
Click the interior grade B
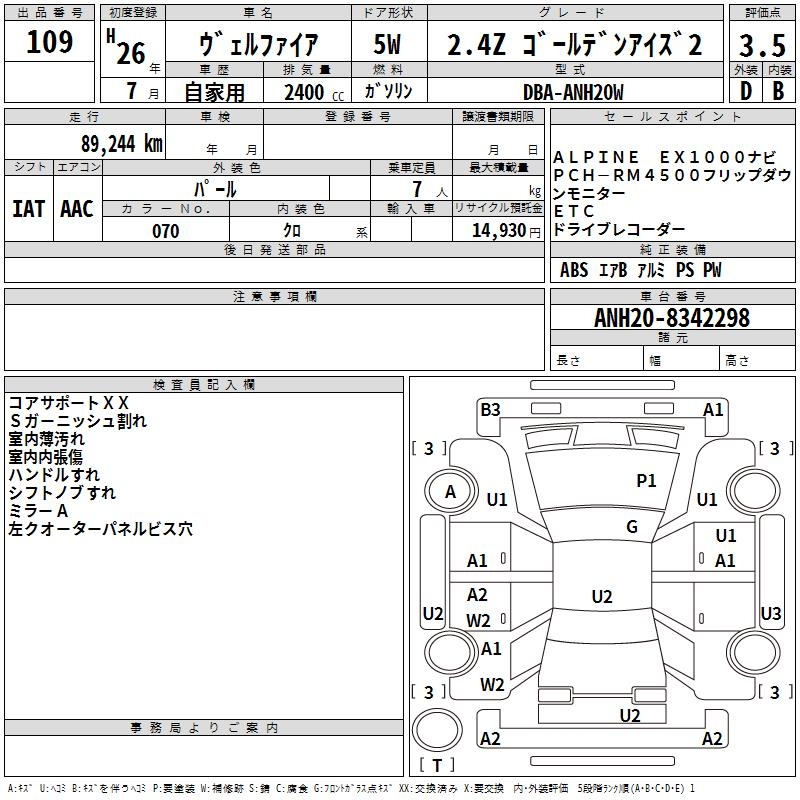779,91
